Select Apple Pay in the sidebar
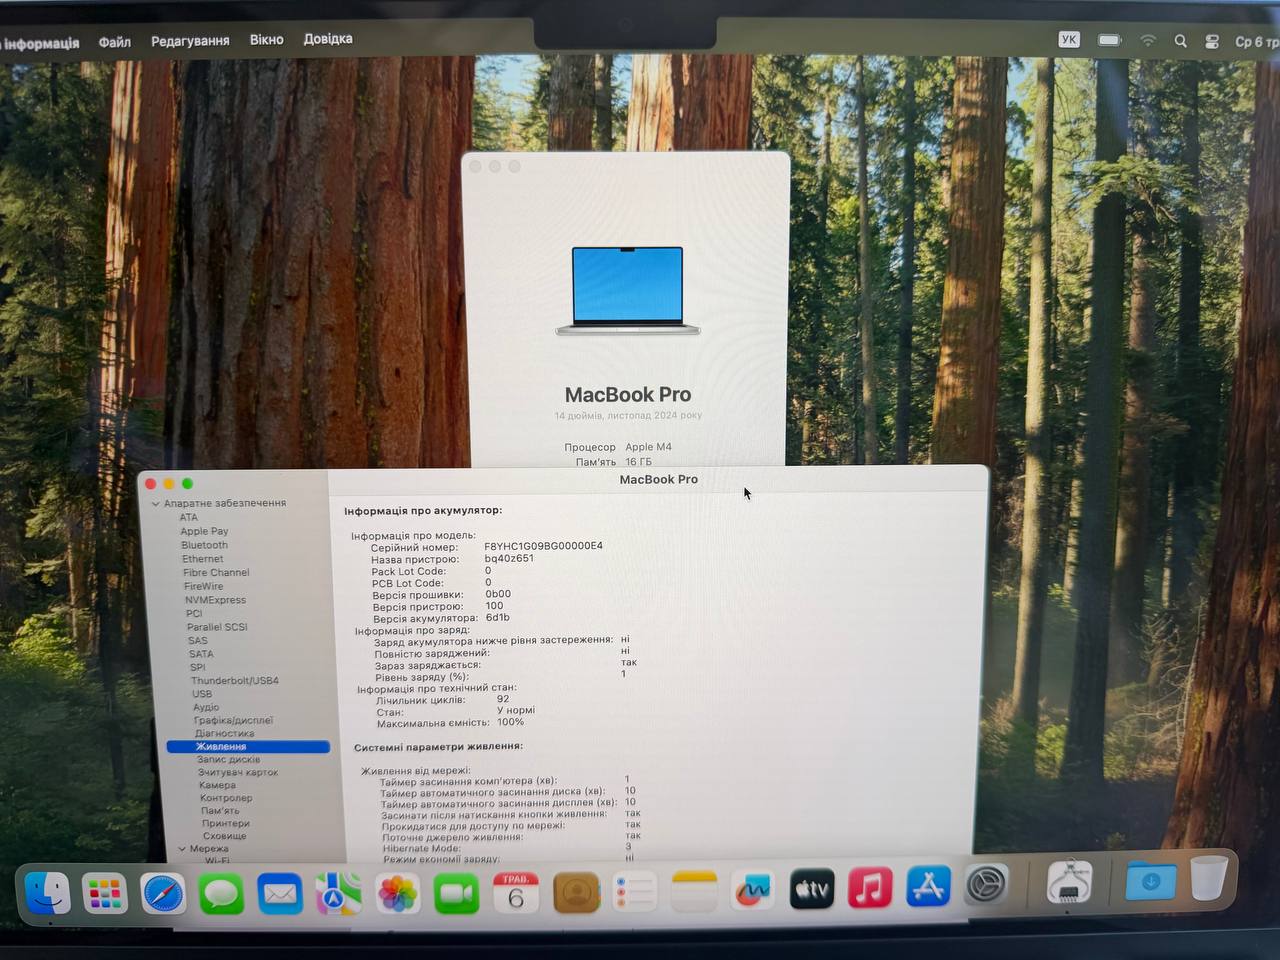This screenshot has width=1280, height=960. pyautogui.click(x=204, y=531)
